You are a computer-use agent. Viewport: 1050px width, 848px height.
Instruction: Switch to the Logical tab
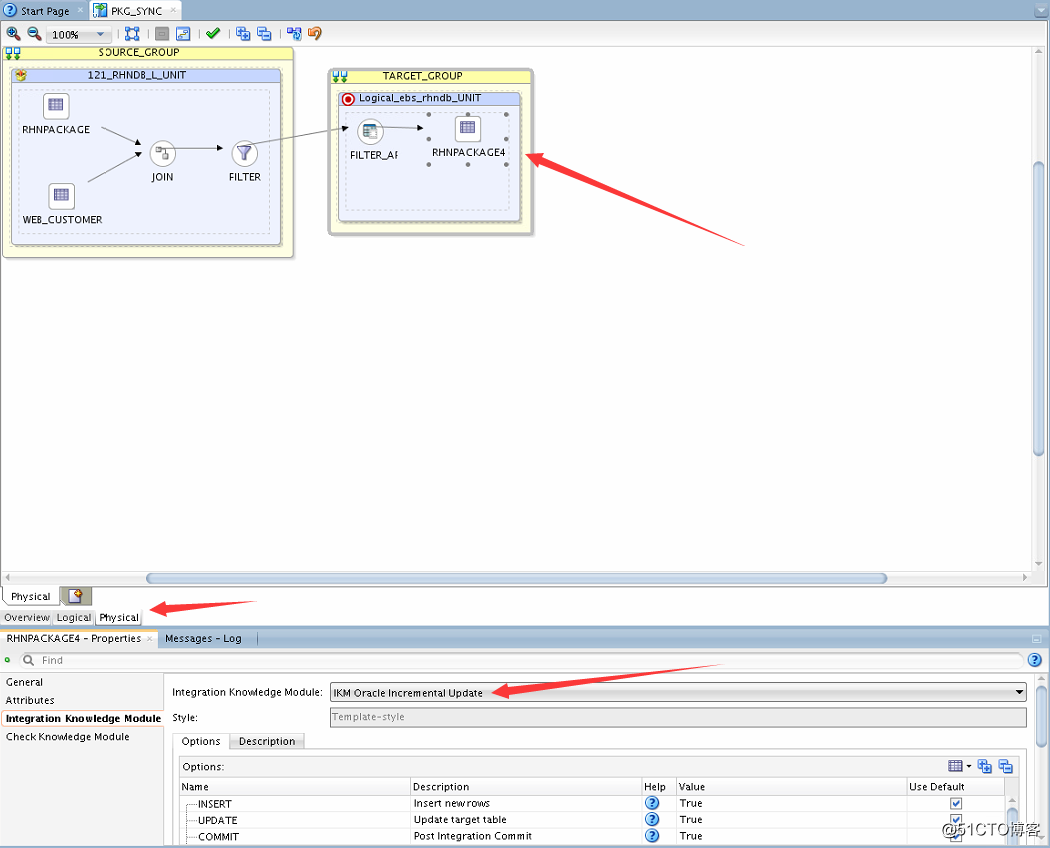(74, 617)
